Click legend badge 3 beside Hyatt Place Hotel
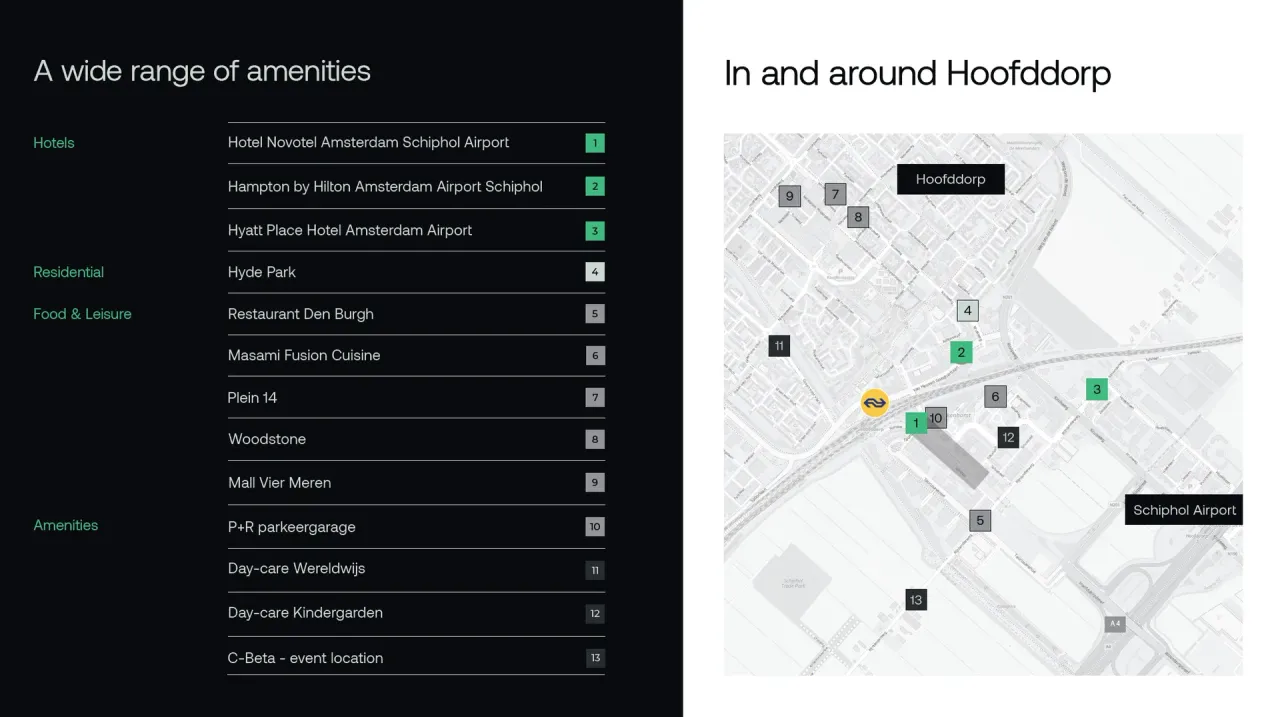The width and height of the screenshot is (1280, 717). tap(595, 231)
